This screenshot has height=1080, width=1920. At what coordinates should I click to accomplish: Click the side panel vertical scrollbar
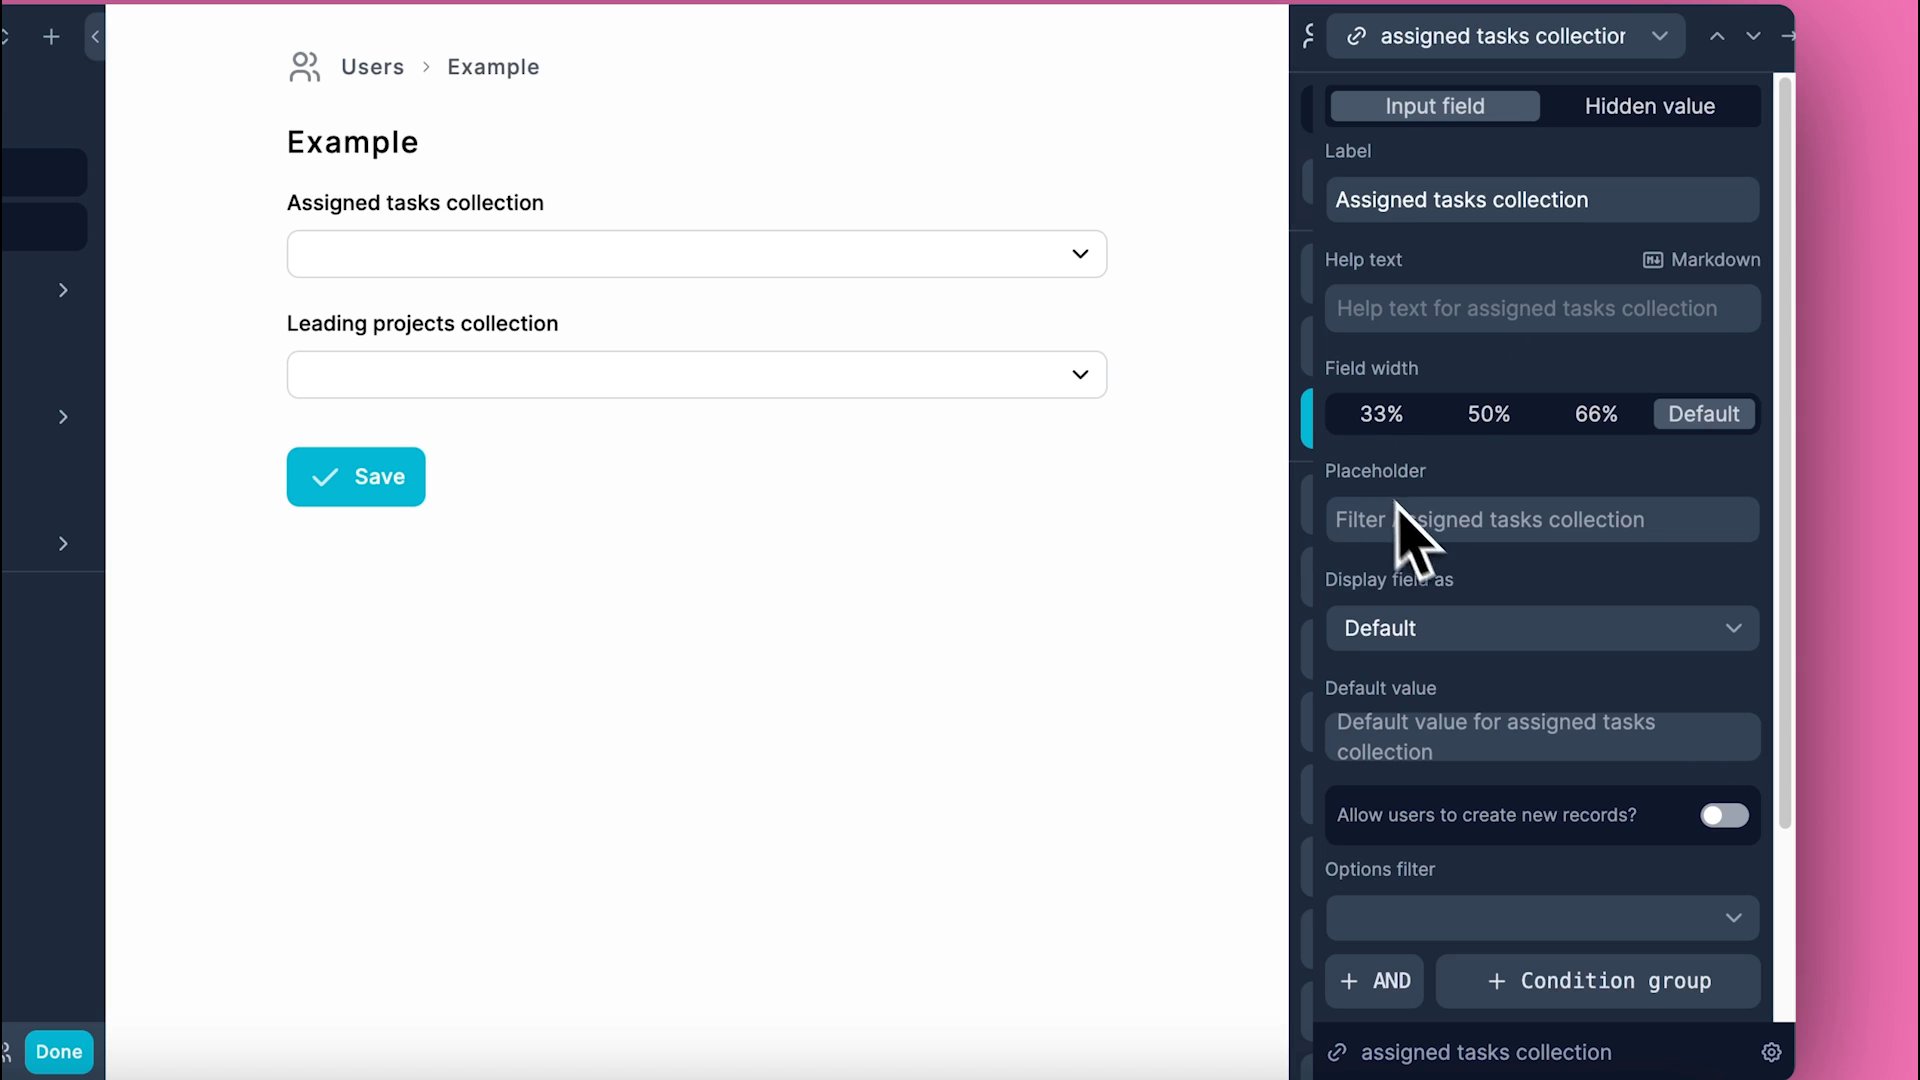point(1784,450)
